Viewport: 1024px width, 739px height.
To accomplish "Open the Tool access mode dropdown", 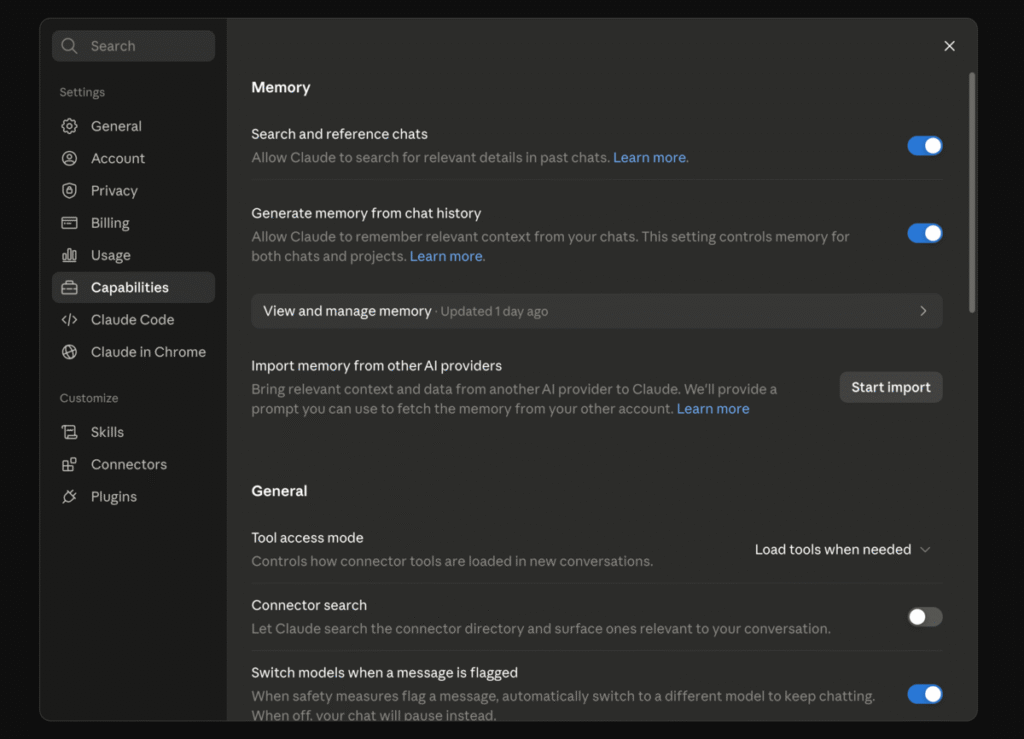I will tap(842, 550).
